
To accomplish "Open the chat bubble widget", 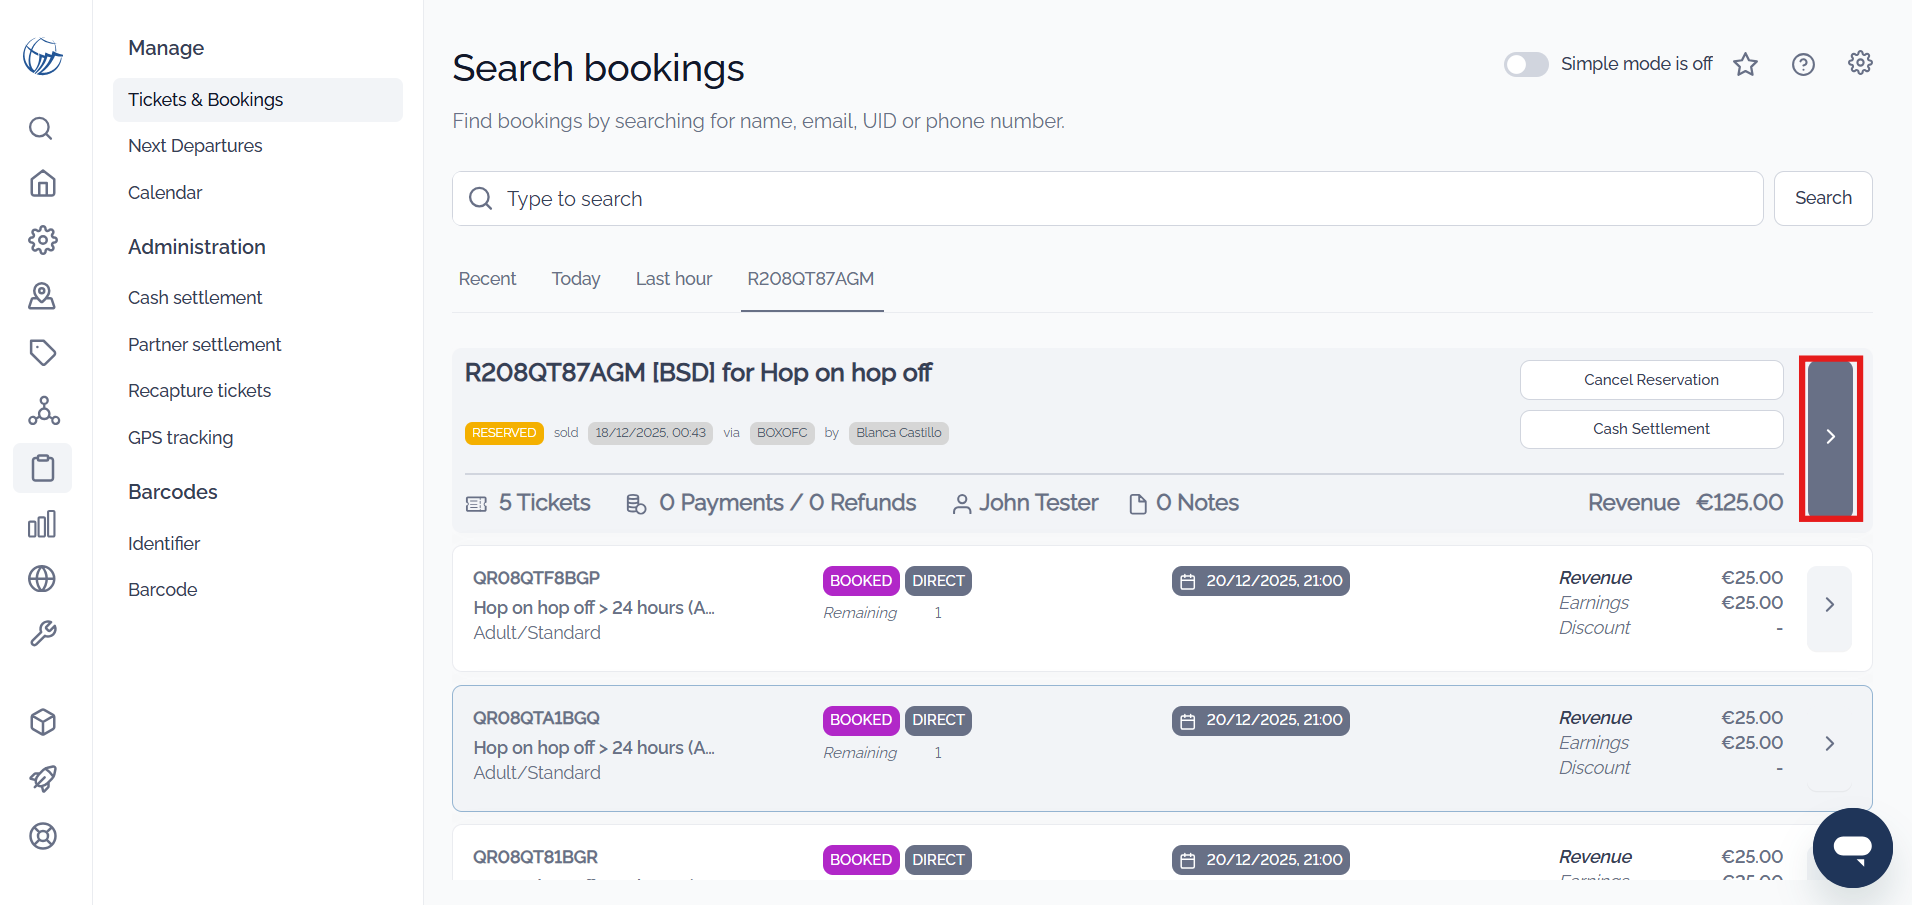I will point(1852,848).
